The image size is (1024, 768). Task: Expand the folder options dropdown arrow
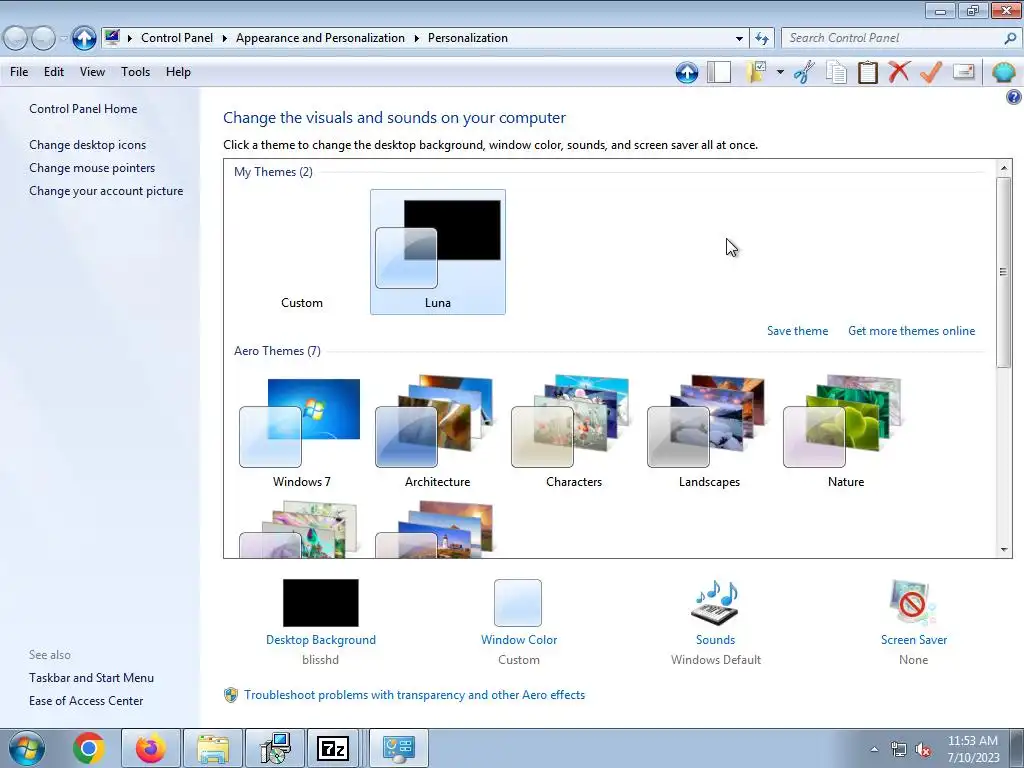click(x=780, y=72)
